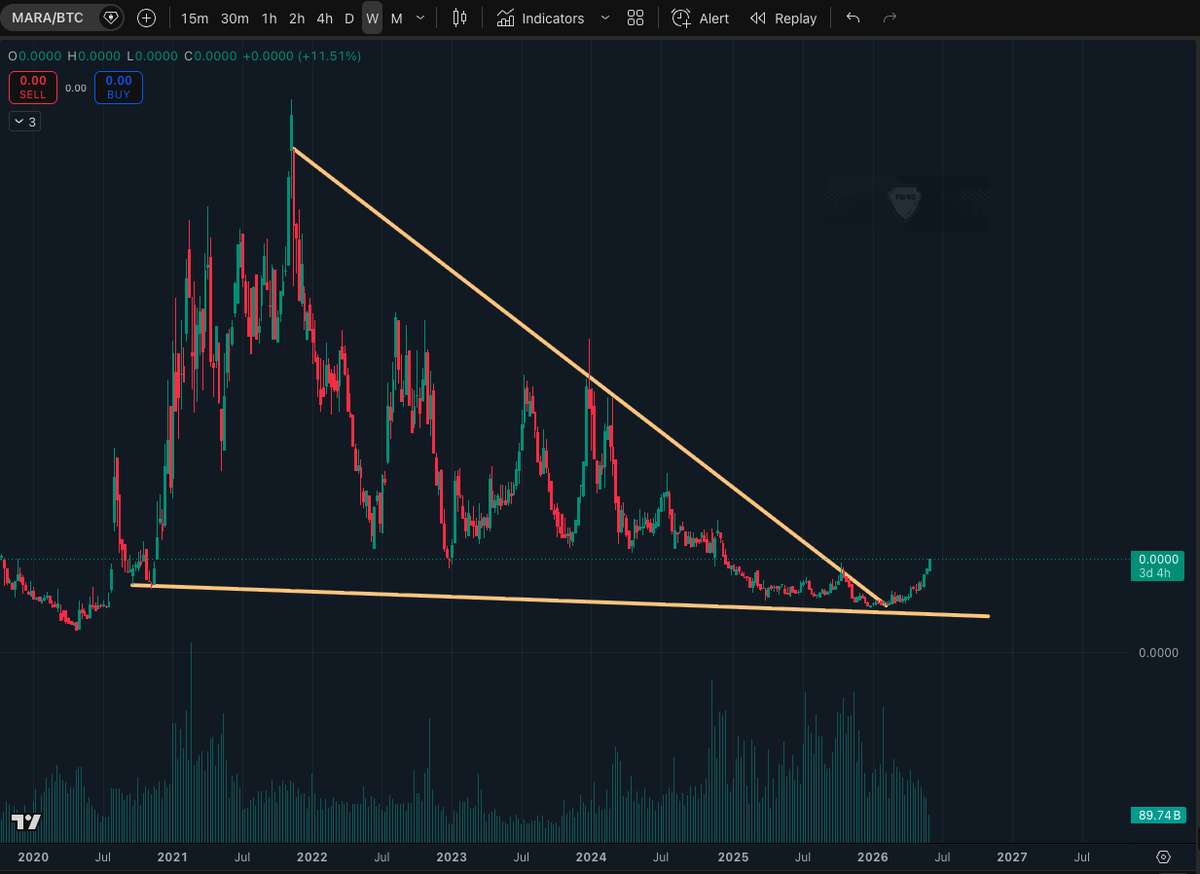The image size is (1200, 874).
Task: Undo the last chart action
Action: (x=853, y=18)
